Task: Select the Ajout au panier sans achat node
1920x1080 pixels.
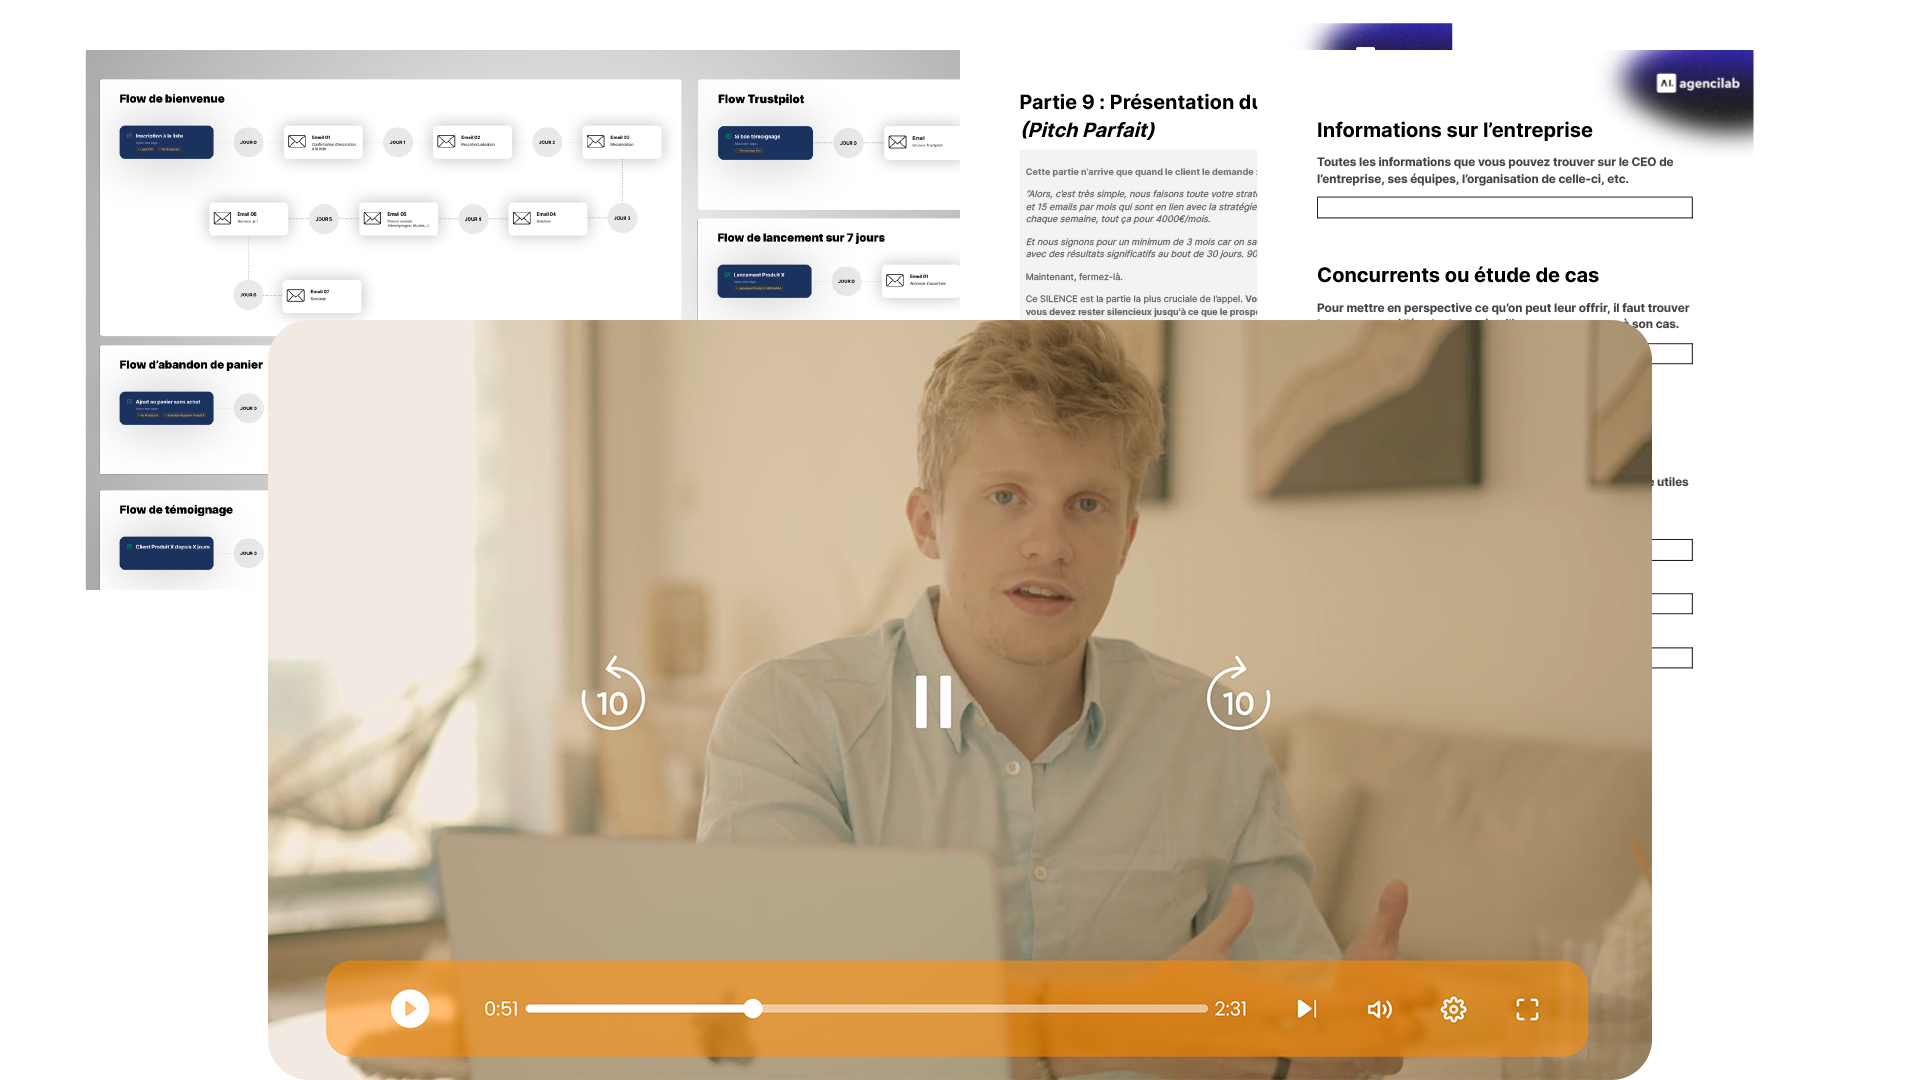Action: point(166,408)
